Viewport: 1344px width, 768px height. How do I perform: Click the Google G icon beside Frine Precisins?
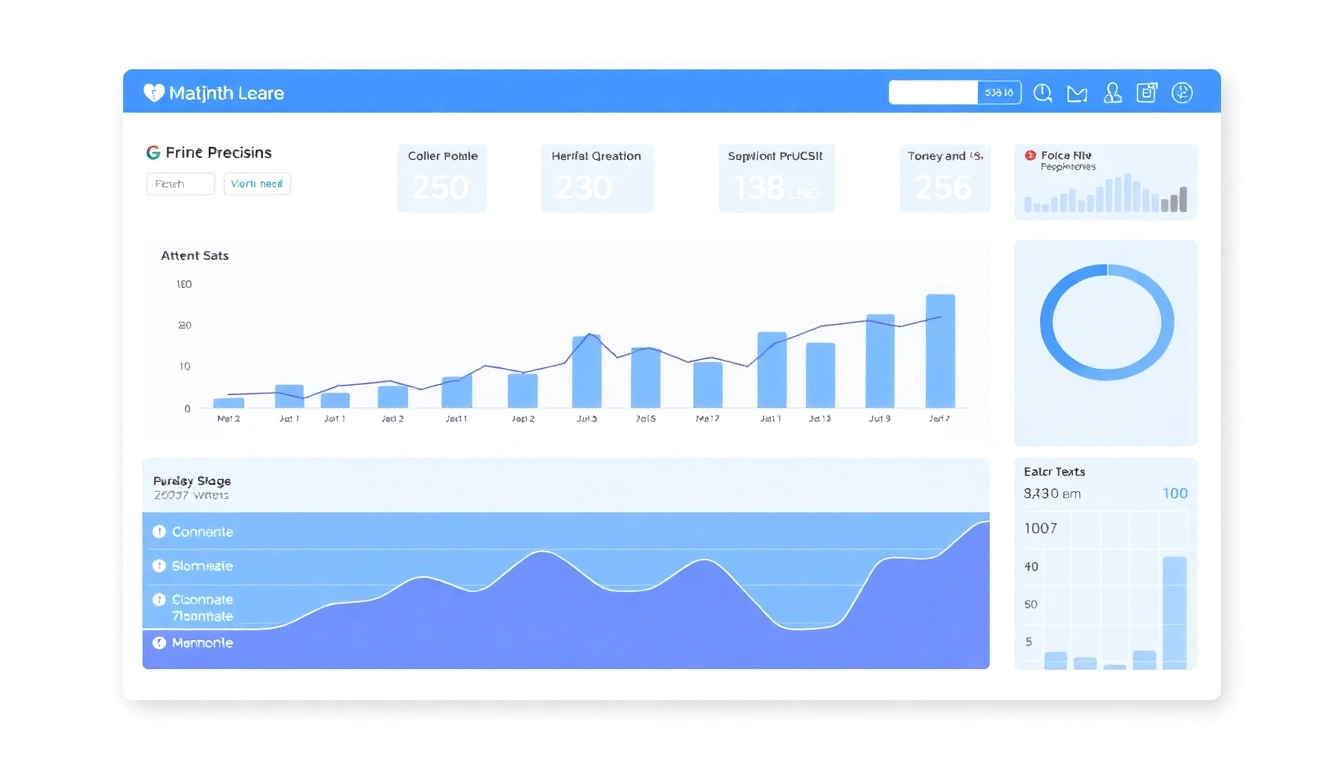(153, 152)
